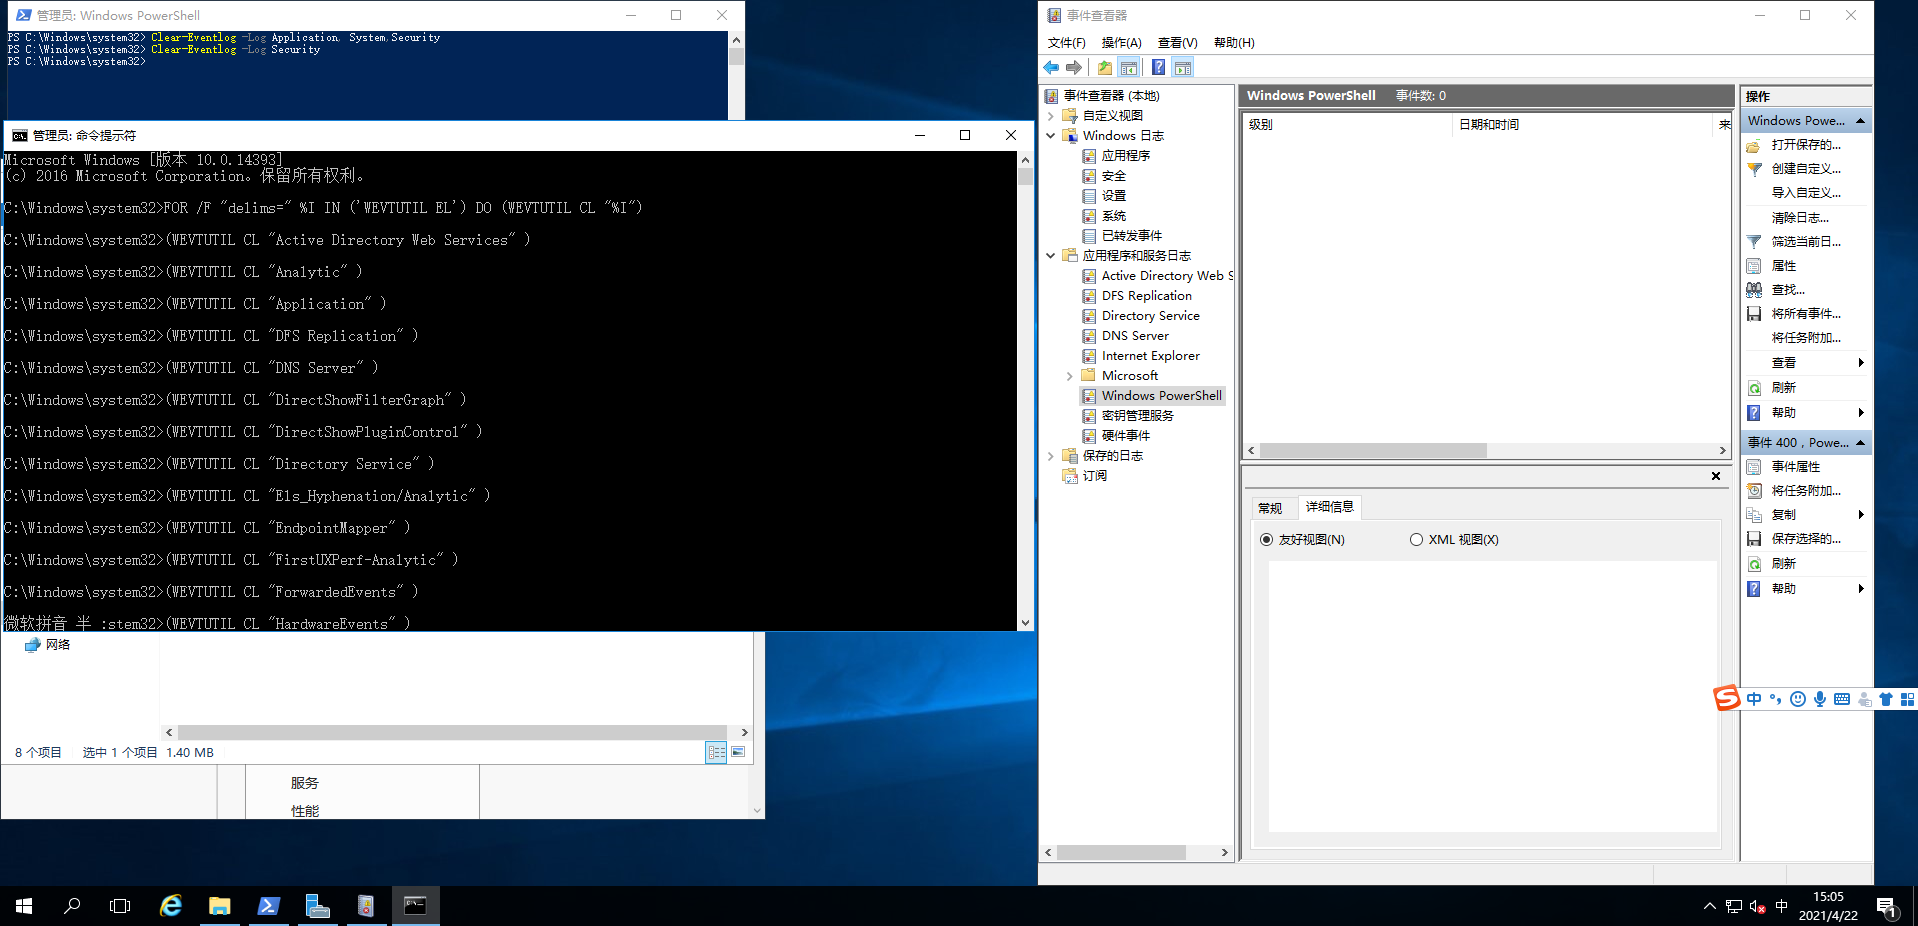Switch to PowerShell via taskbar icon
This screenshot has height=926, width=1918.
tap(268, 906)
